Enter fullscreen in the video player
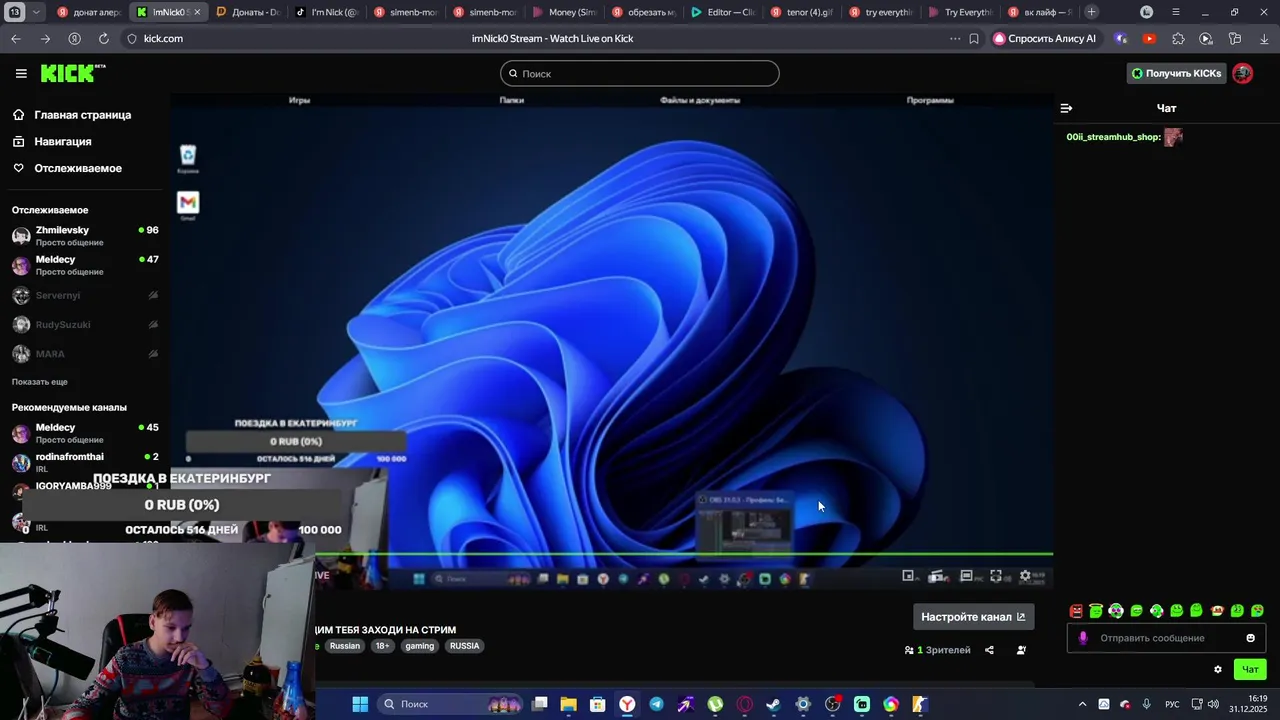The image size is (1280, 720). (996, 576)
